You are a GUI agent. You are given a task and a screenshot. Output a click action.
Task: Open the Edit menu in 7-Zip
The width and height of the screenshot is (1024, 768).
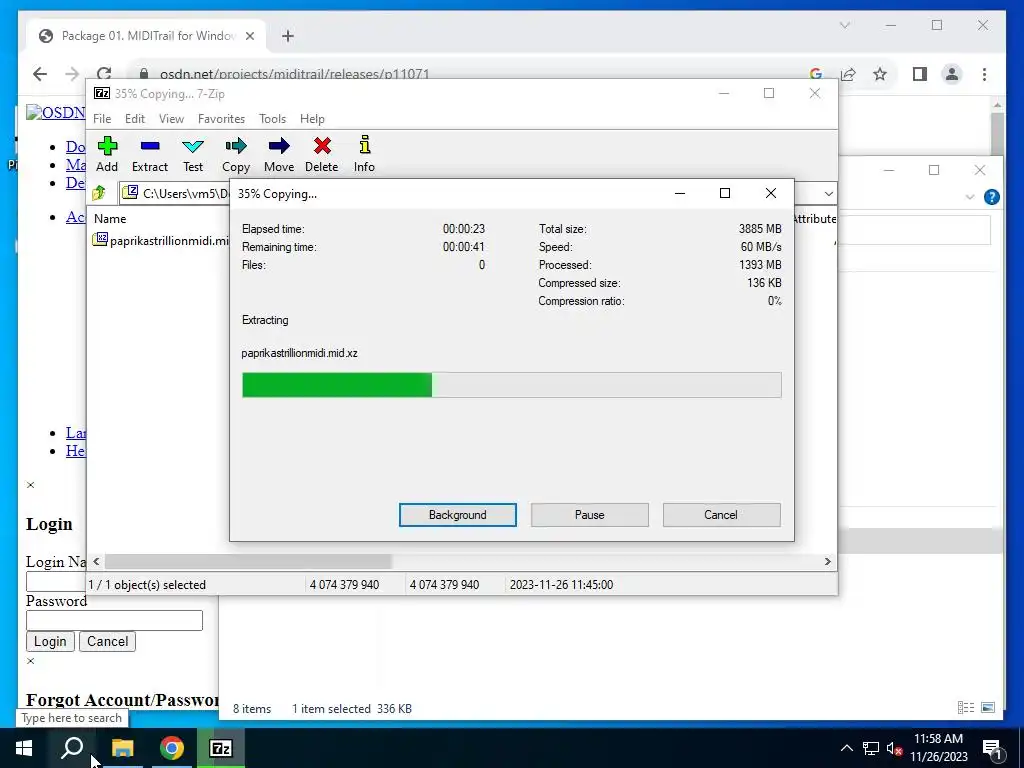pyautogui.click(x=135, y=119)
